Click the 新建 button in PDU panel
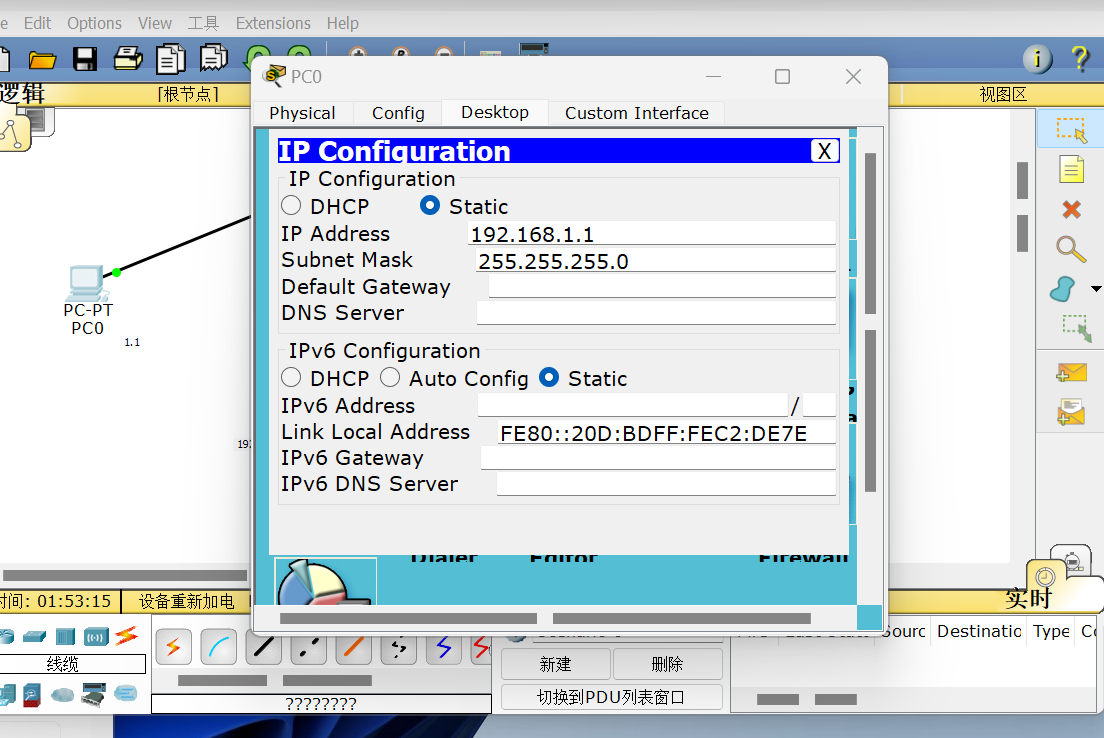This screenshot has height=738, width=1104. pos(556,664)
